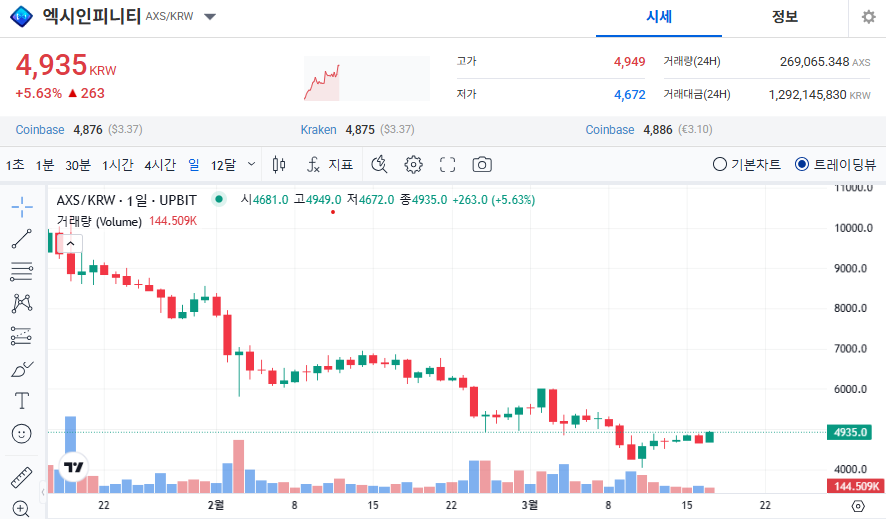Click the zoom in tool
Viewport: 886px width, 519px height.
click(x=21, y=509)
